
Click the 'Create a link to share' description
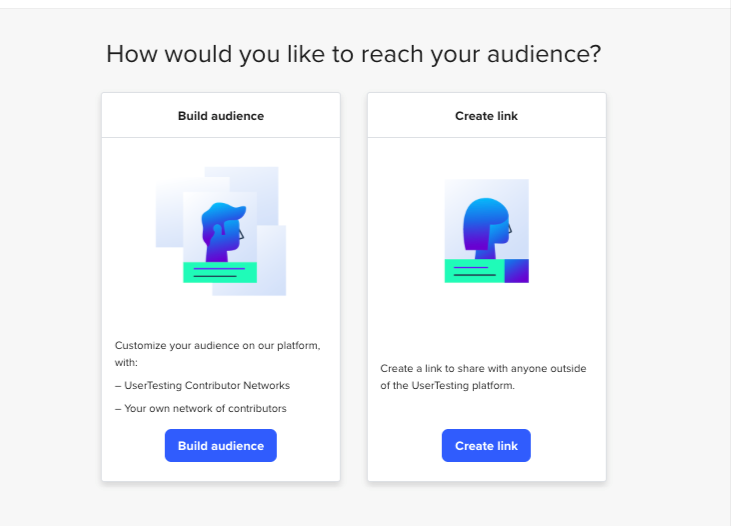point(483,368)
